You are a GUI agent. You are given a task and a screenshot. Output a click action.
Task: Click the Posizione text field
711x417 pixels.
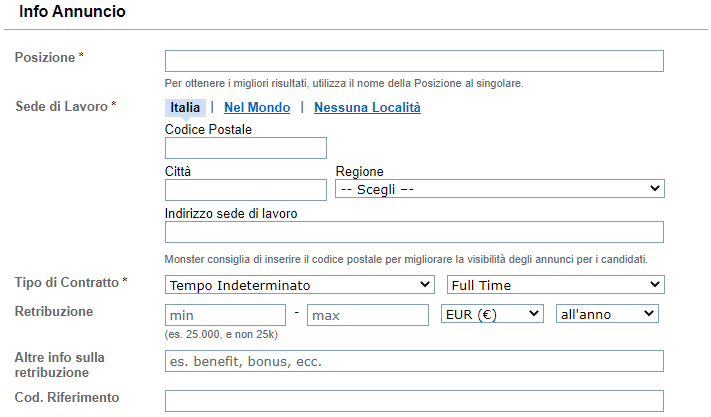414,61
